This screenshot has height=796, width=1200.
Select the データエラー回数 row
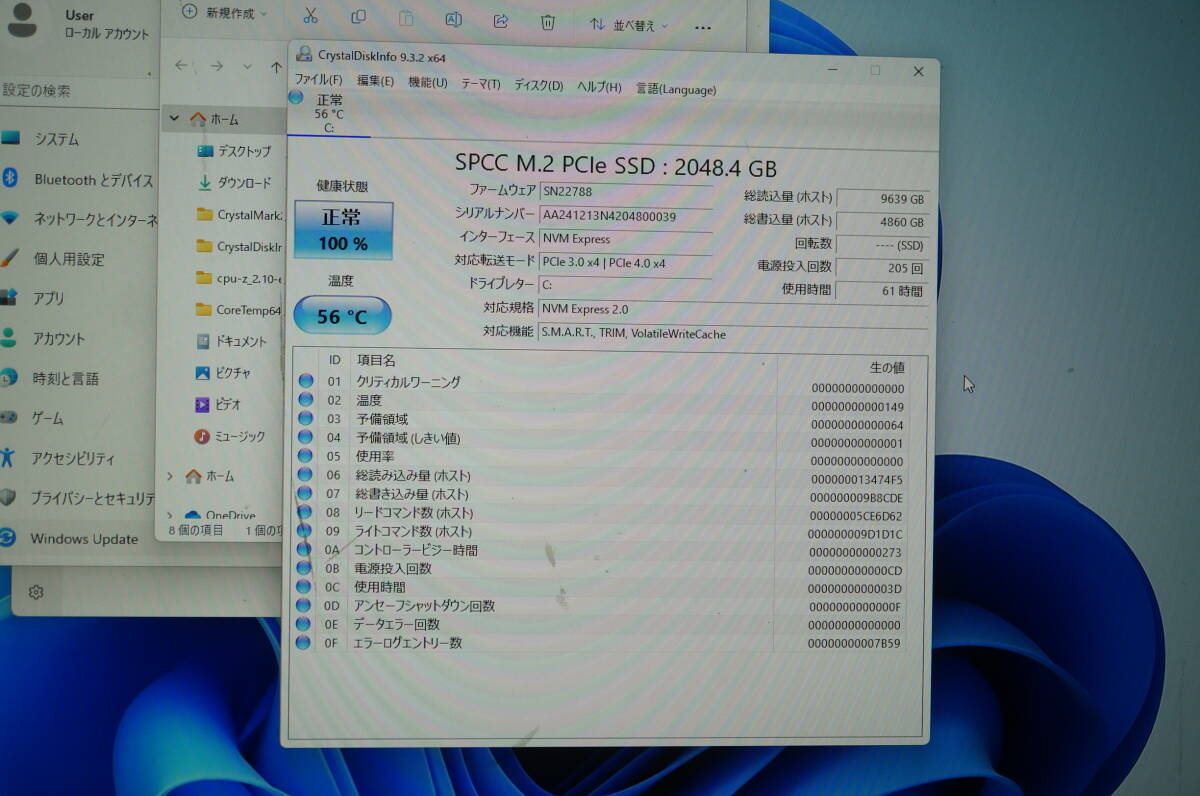click(600, 625)
